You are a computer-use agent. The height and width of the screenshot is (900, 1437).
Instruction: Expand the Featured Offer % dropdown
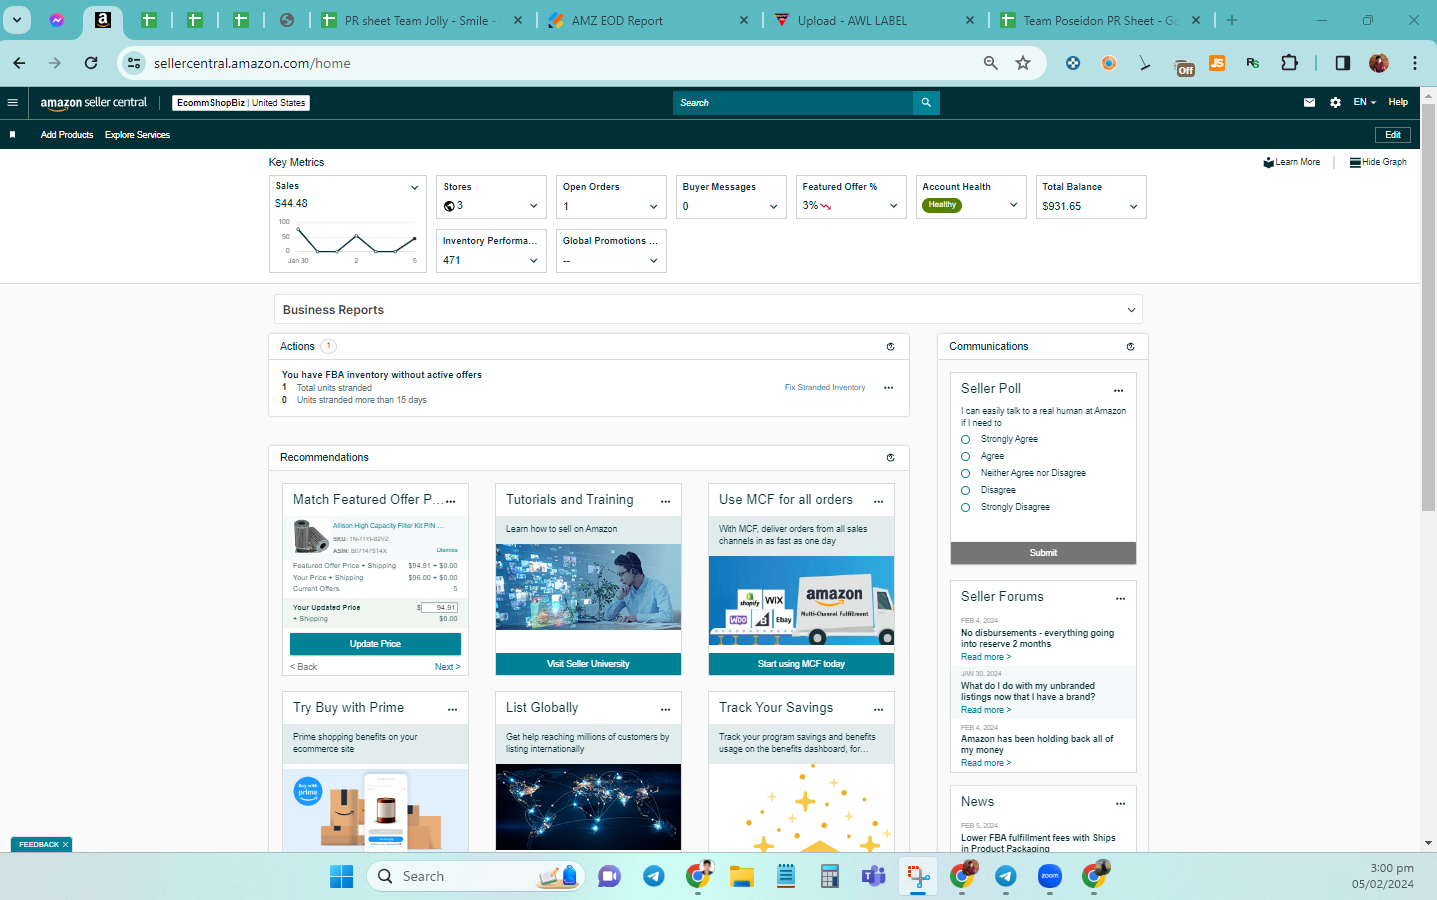[x=893, y=206]
